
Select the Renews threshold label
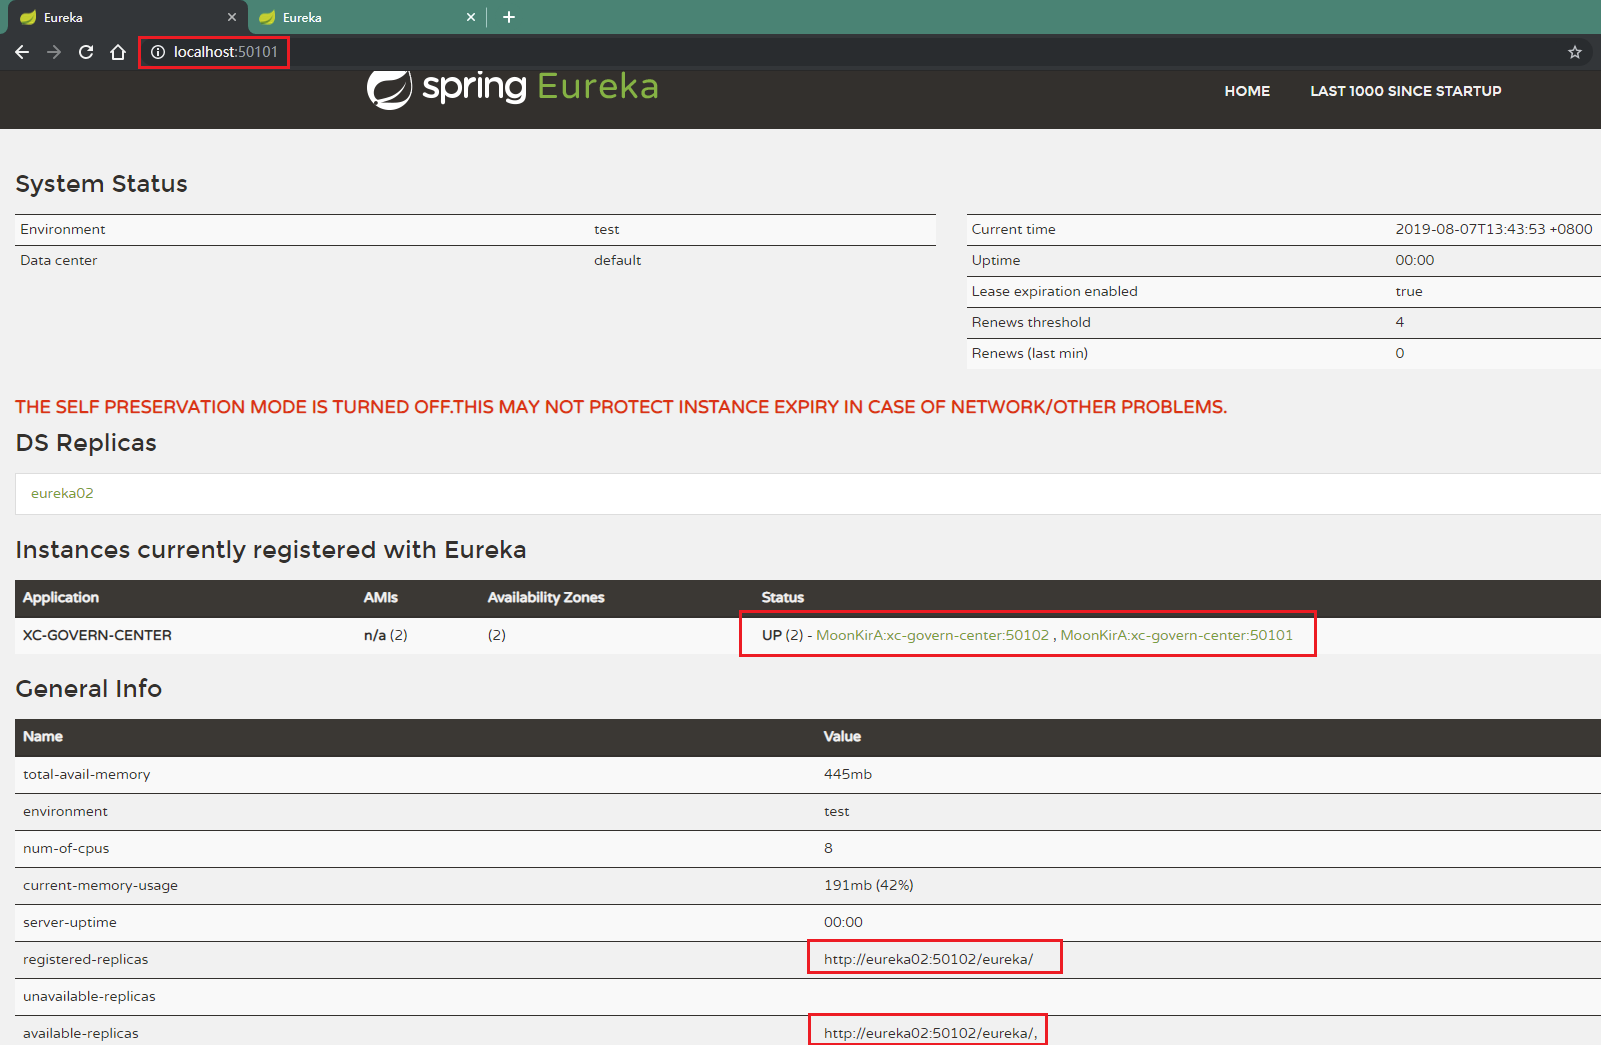(1031, 322)
